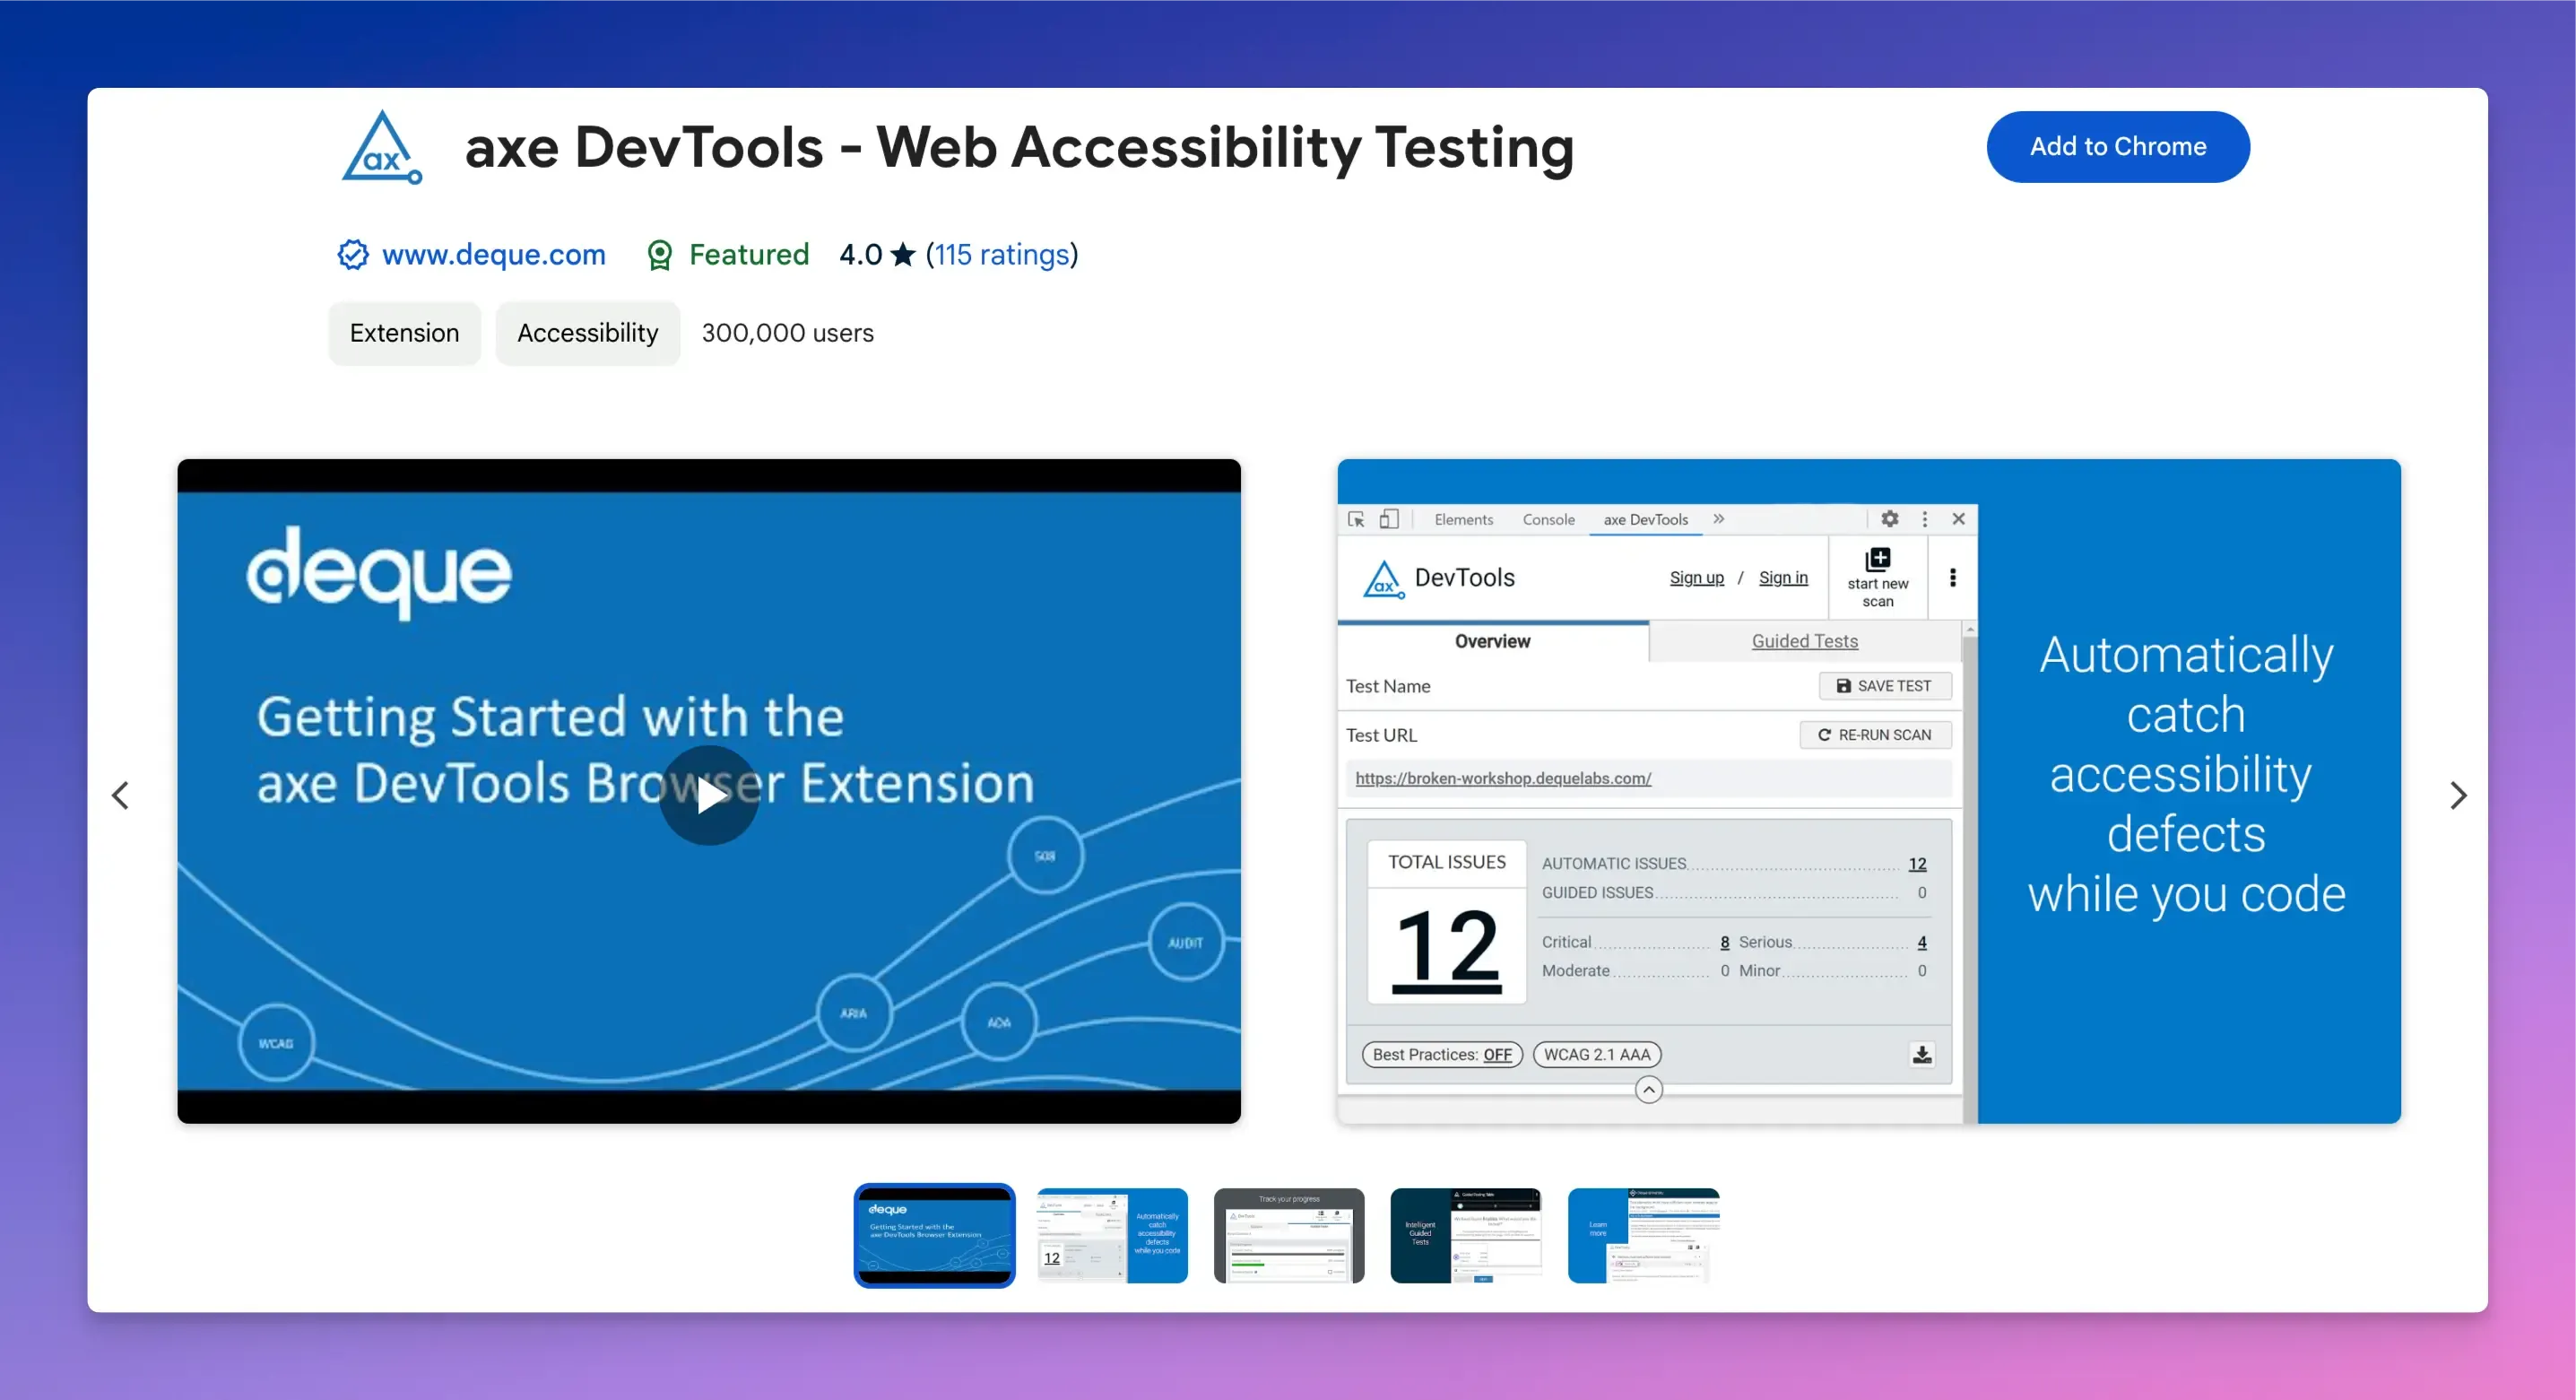Close the DevTools panel
The height and width of the screenshot is (1400, 2576).
click(x=1958, y=518)
